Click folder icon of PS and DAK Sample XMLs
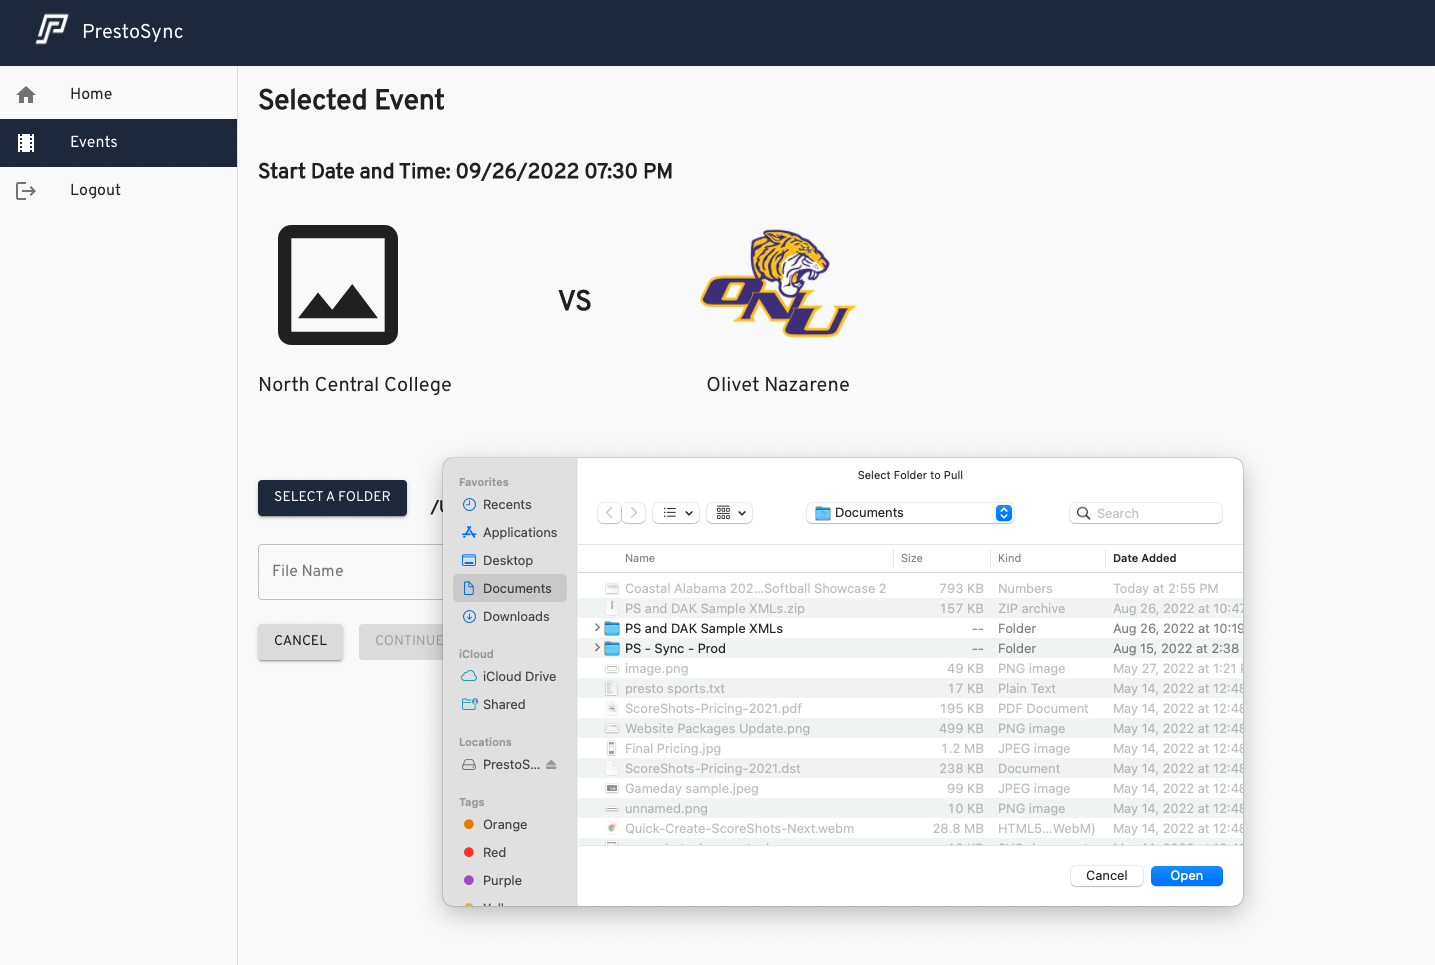 [612, 628]
